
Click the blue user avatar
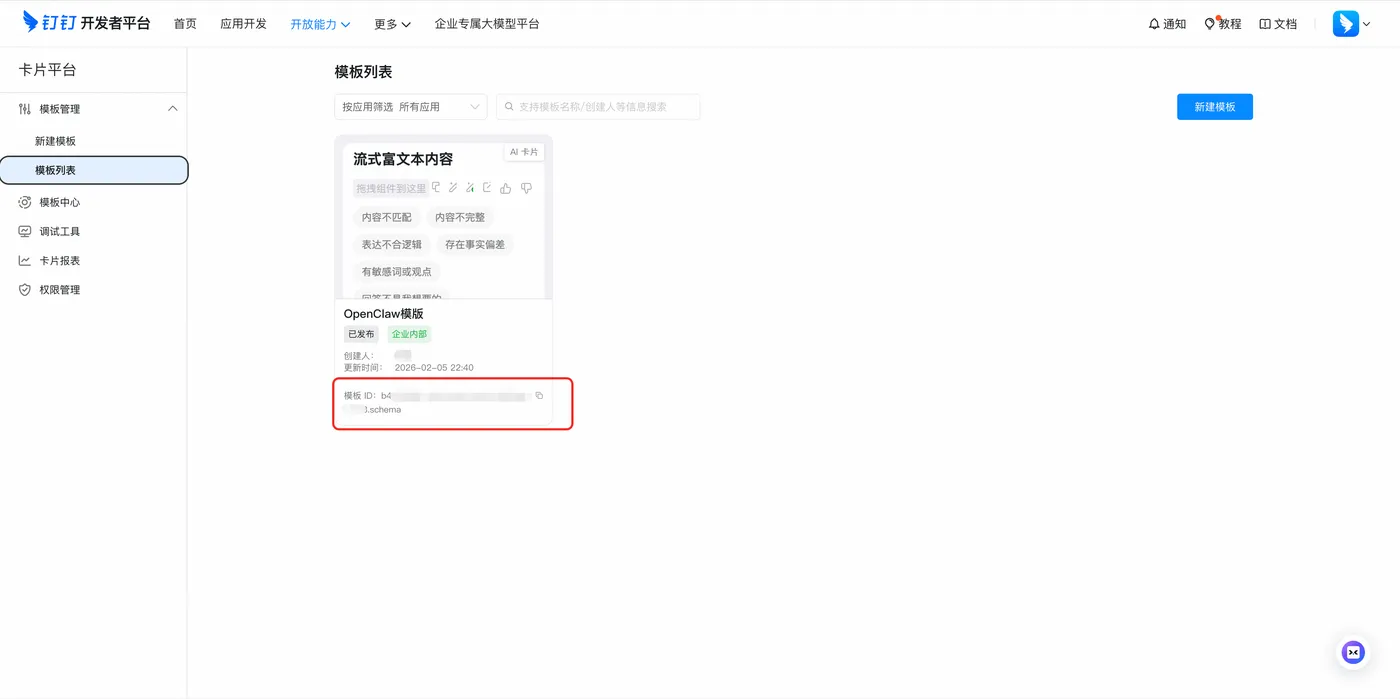[x=1345, y=24]
